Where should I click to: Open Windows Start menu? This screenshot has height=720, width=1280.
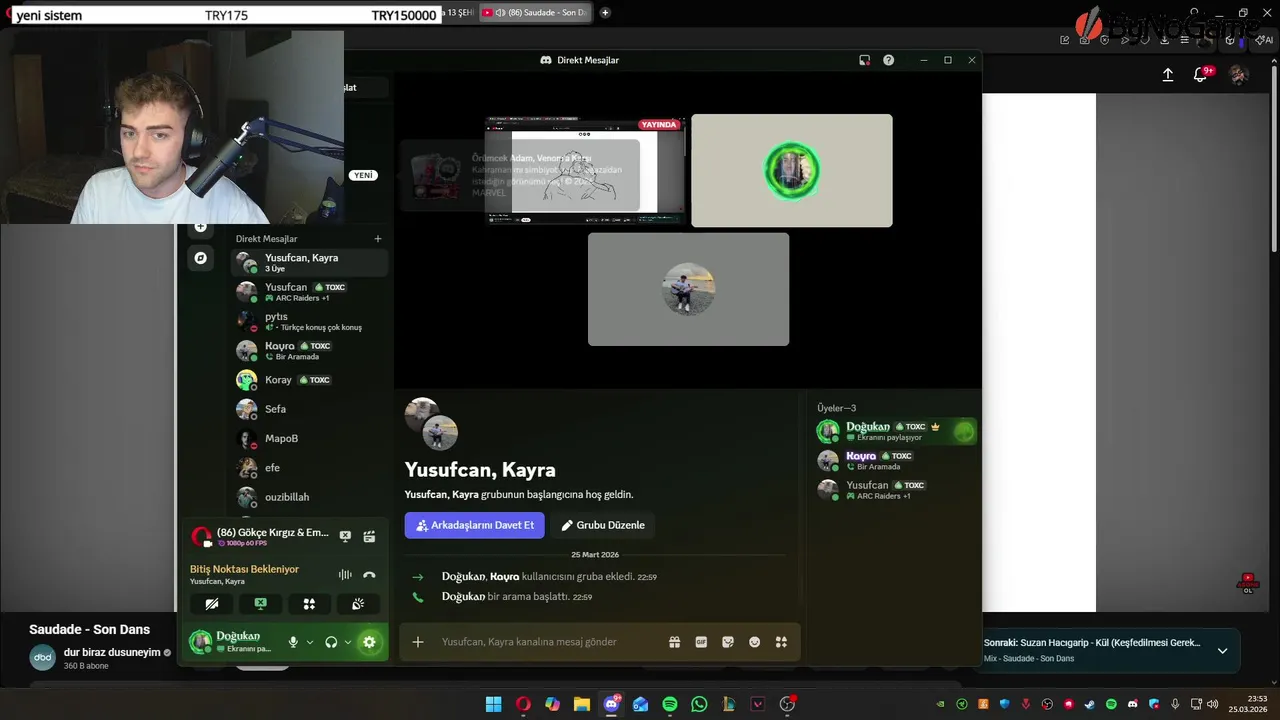pyautogui.click(x=493, y=704)
